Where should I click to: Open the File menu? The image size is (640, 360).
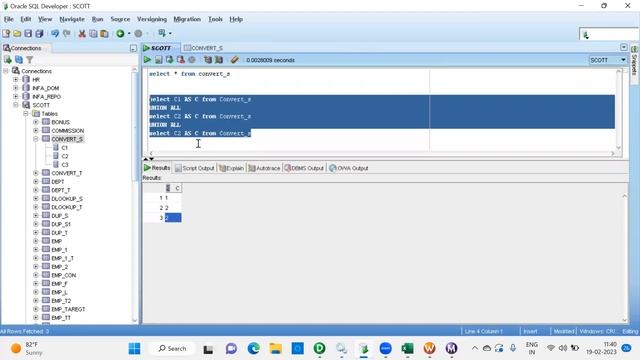(x=9, y=19)
